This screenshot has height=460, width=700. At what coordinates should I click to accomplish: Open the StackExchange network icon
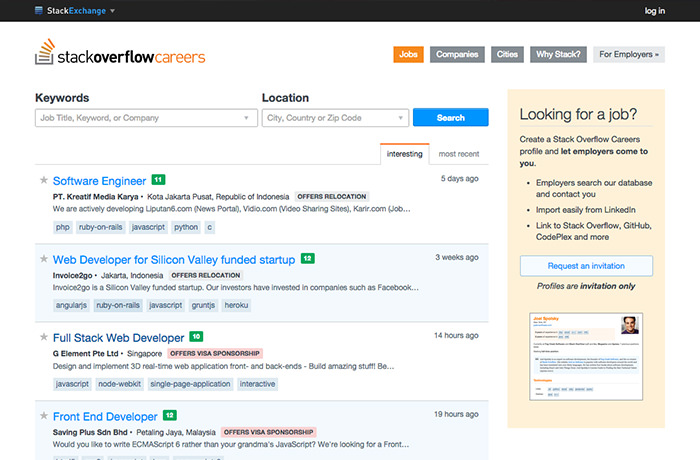pos(39,10)
